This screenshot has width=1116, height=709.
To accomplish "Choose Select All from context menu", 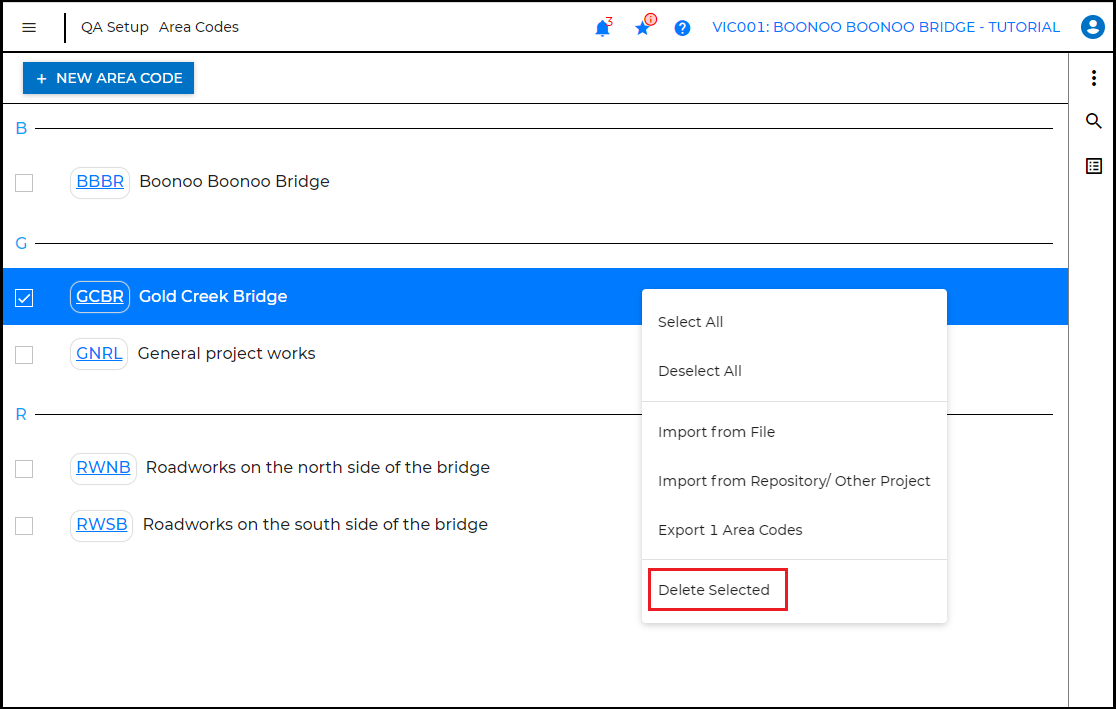I will (690, 322).
